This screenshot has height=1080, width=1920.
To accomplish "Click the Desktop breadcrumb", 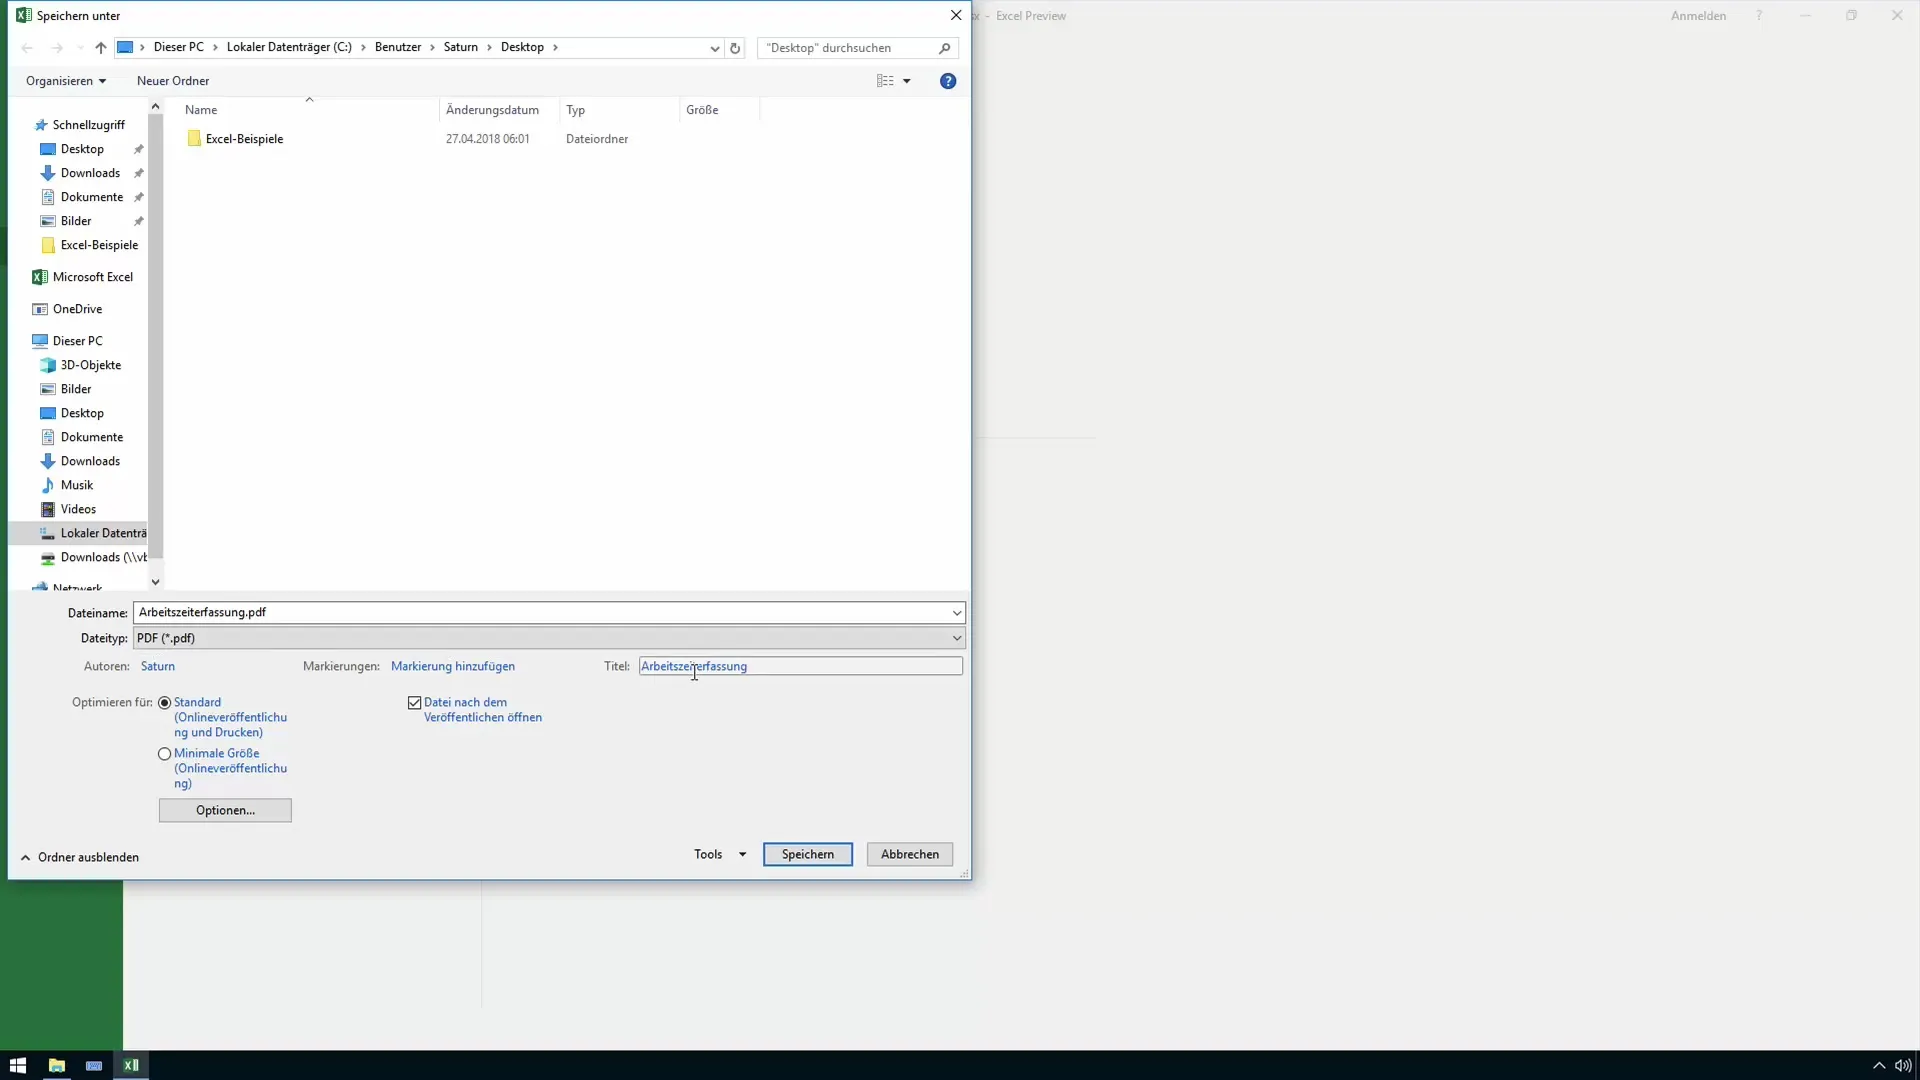I will click(522, 47).
